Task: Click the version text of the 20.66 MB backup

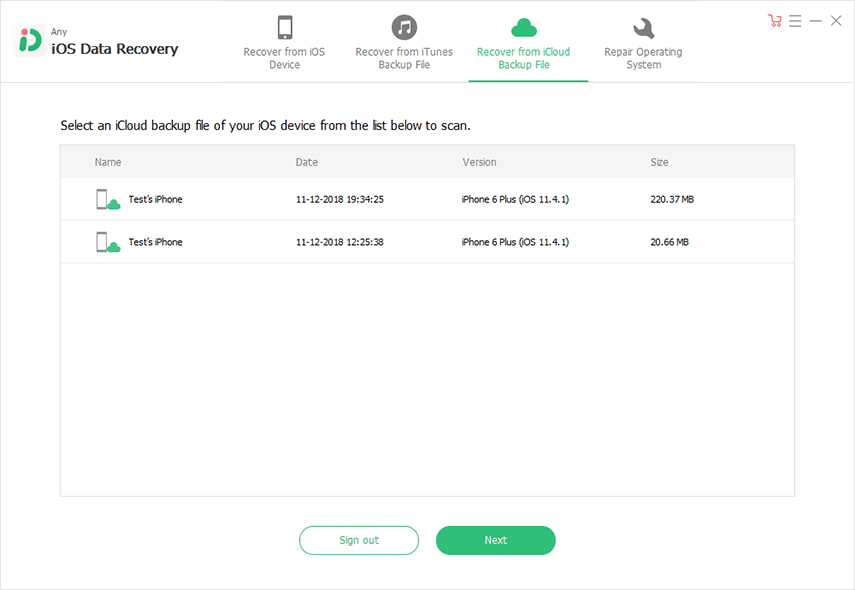Action: 515,242
